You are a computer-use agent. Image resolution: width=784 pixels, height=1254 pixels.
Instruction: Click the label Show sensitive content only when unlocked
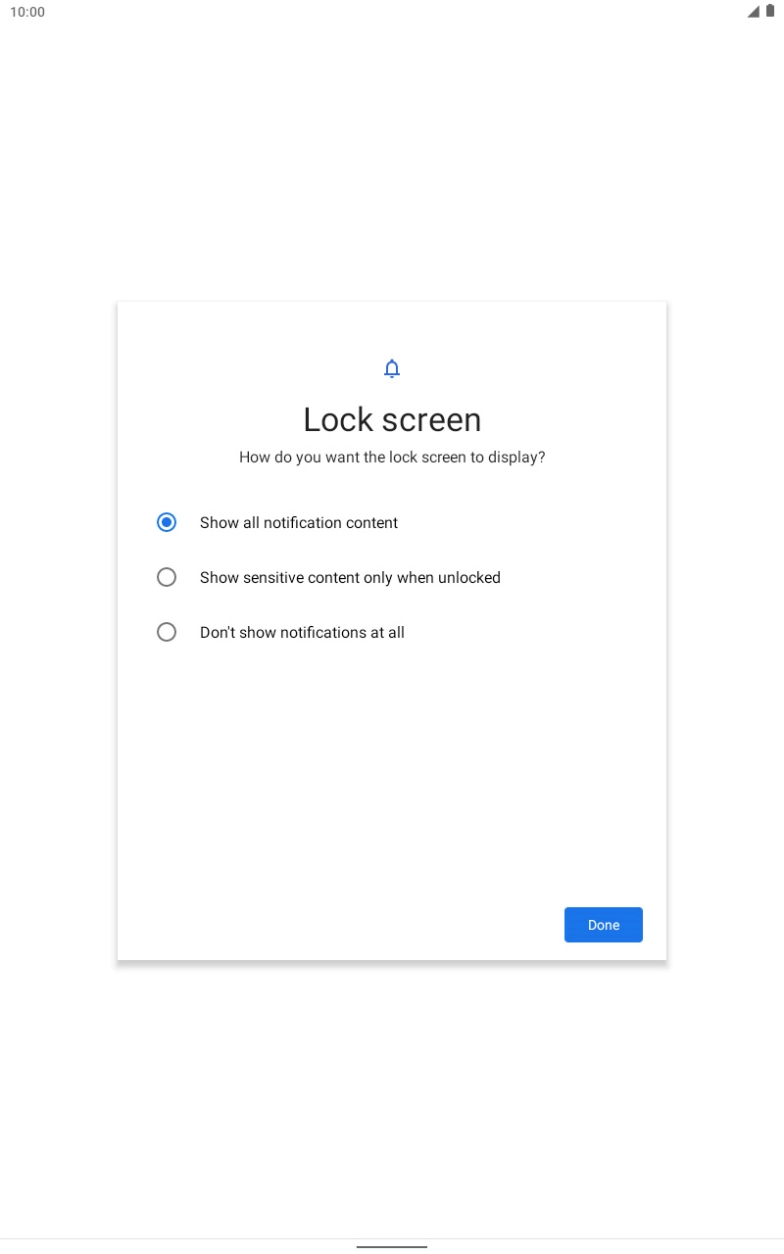[349, 577]
